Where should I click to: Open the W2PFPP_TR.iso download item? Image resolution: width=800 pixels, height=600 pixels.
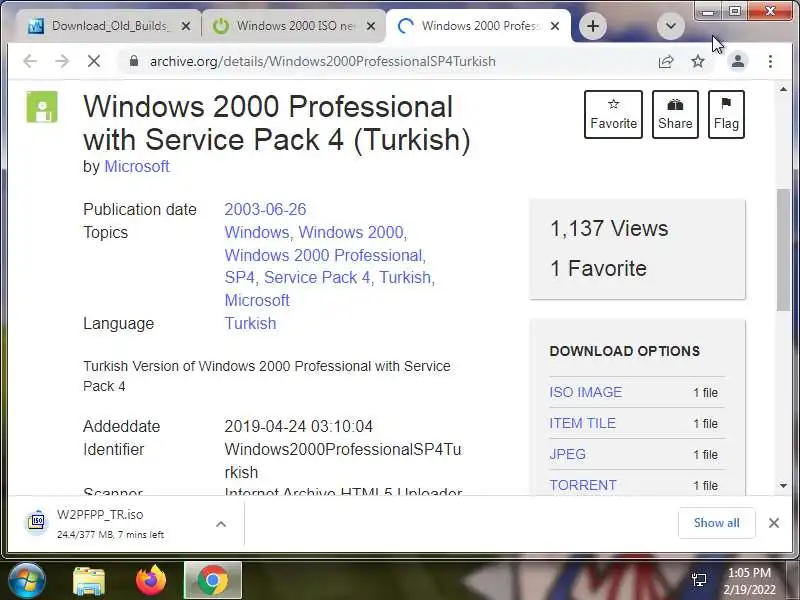tap(110, 523)
